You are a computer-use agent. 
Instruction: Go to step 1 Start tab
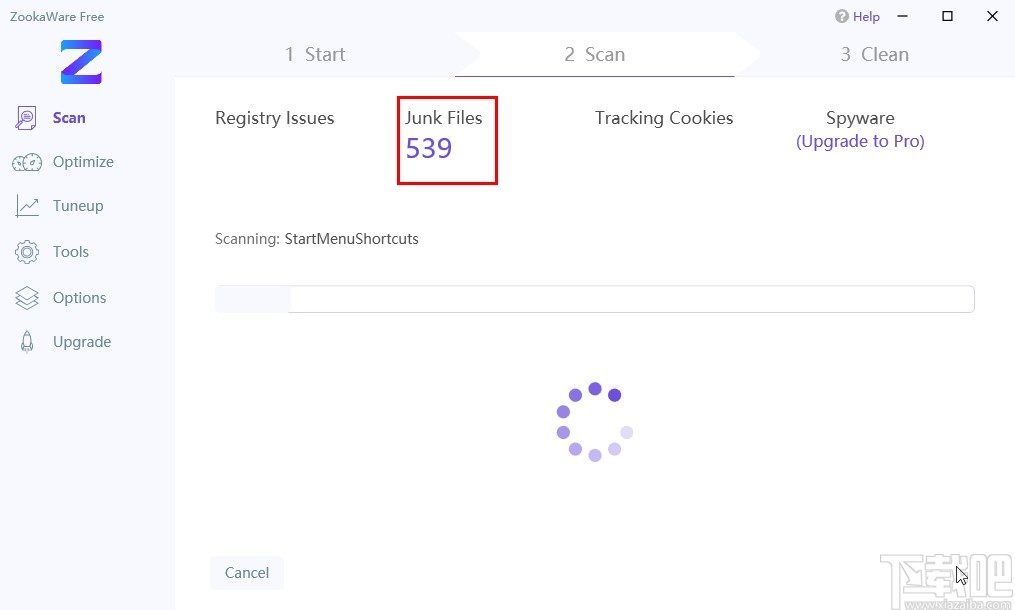click(315, 55)
